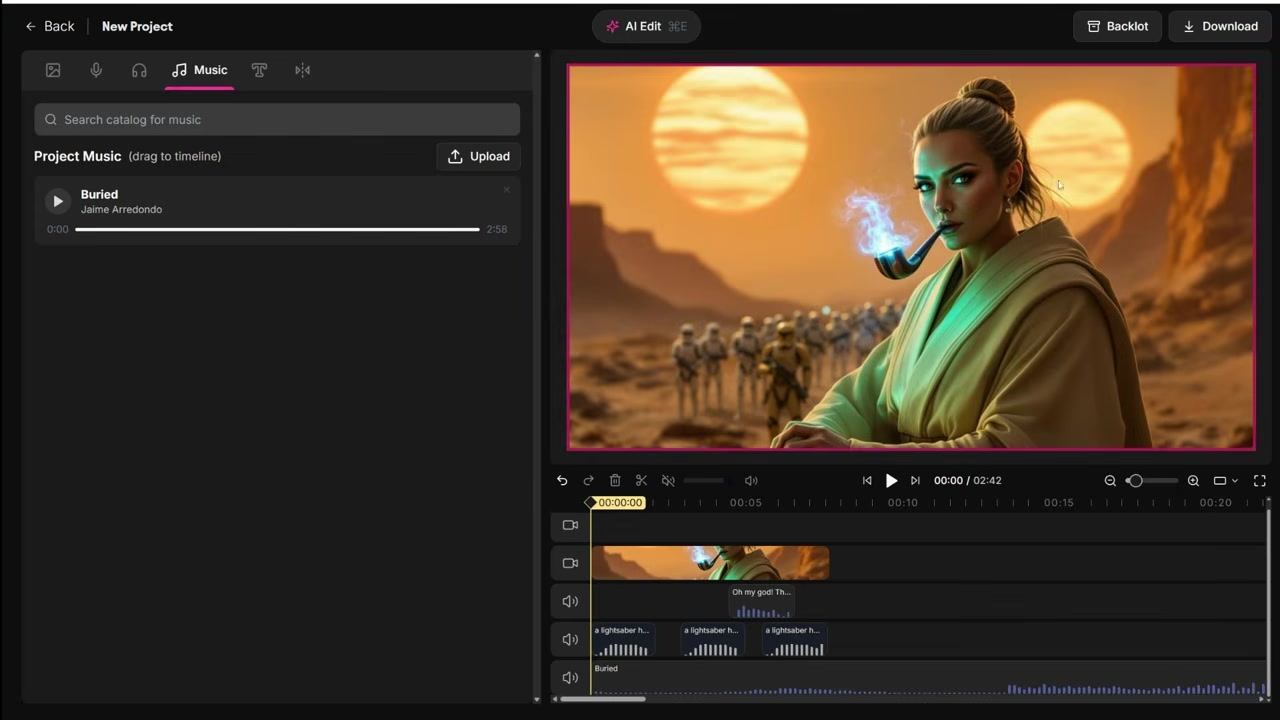Zoom in the timeline

point(1193,480)
